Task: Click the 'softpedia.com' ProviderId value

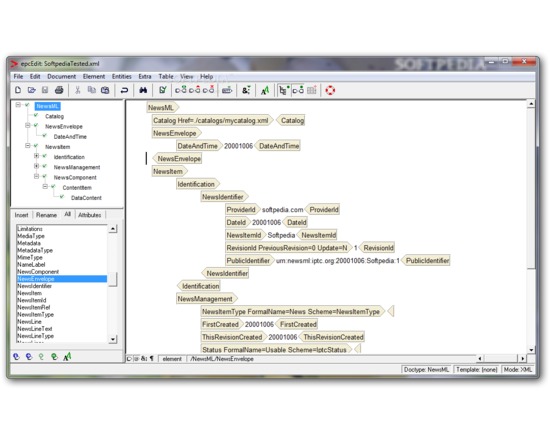Action: click(282, 209)
